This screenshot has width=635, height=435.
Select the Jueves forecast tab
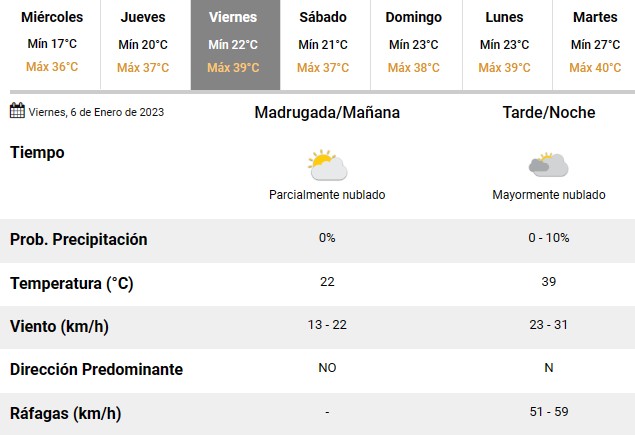click(143, 45)
